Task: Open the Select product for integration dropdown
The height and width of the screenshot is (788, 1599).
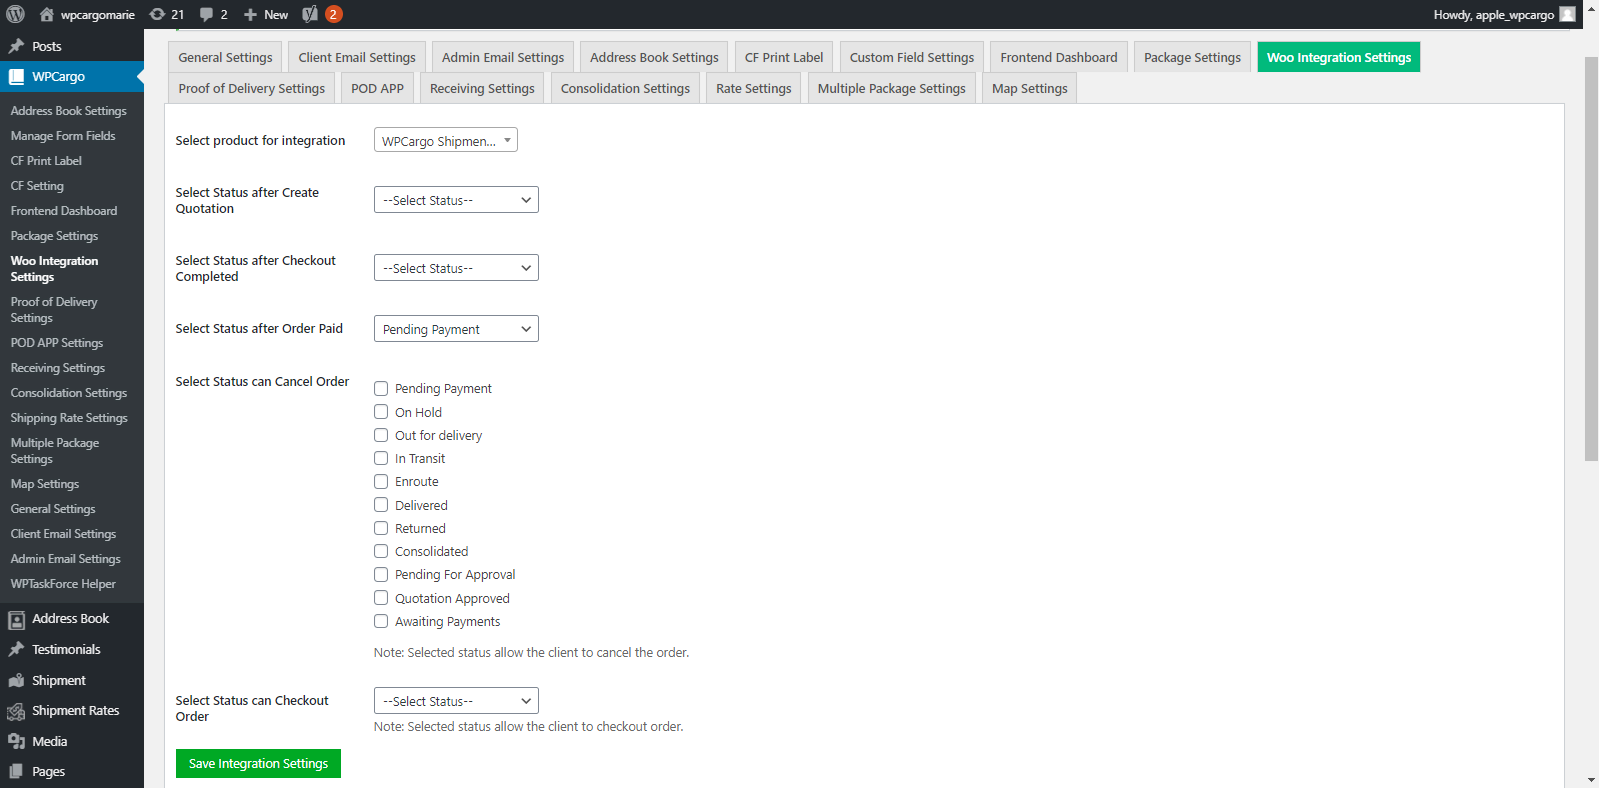Action: (445, 141)
